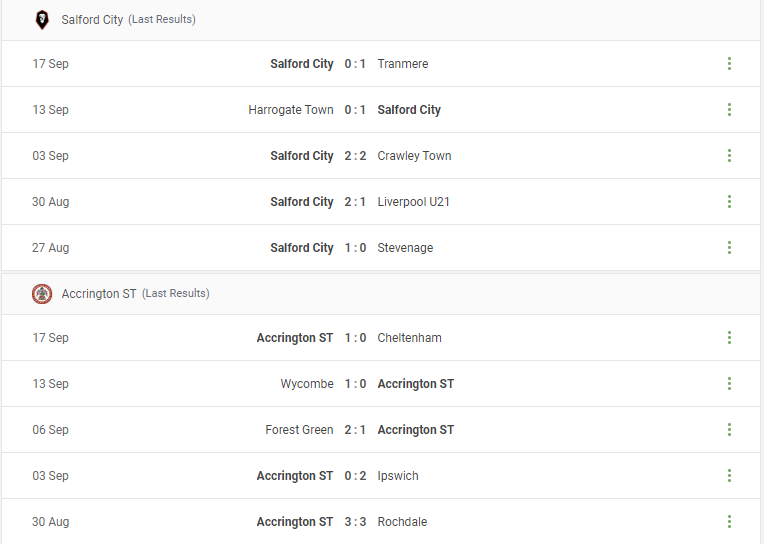Open three-dot menu for Ipswich match

click(729, 476)
